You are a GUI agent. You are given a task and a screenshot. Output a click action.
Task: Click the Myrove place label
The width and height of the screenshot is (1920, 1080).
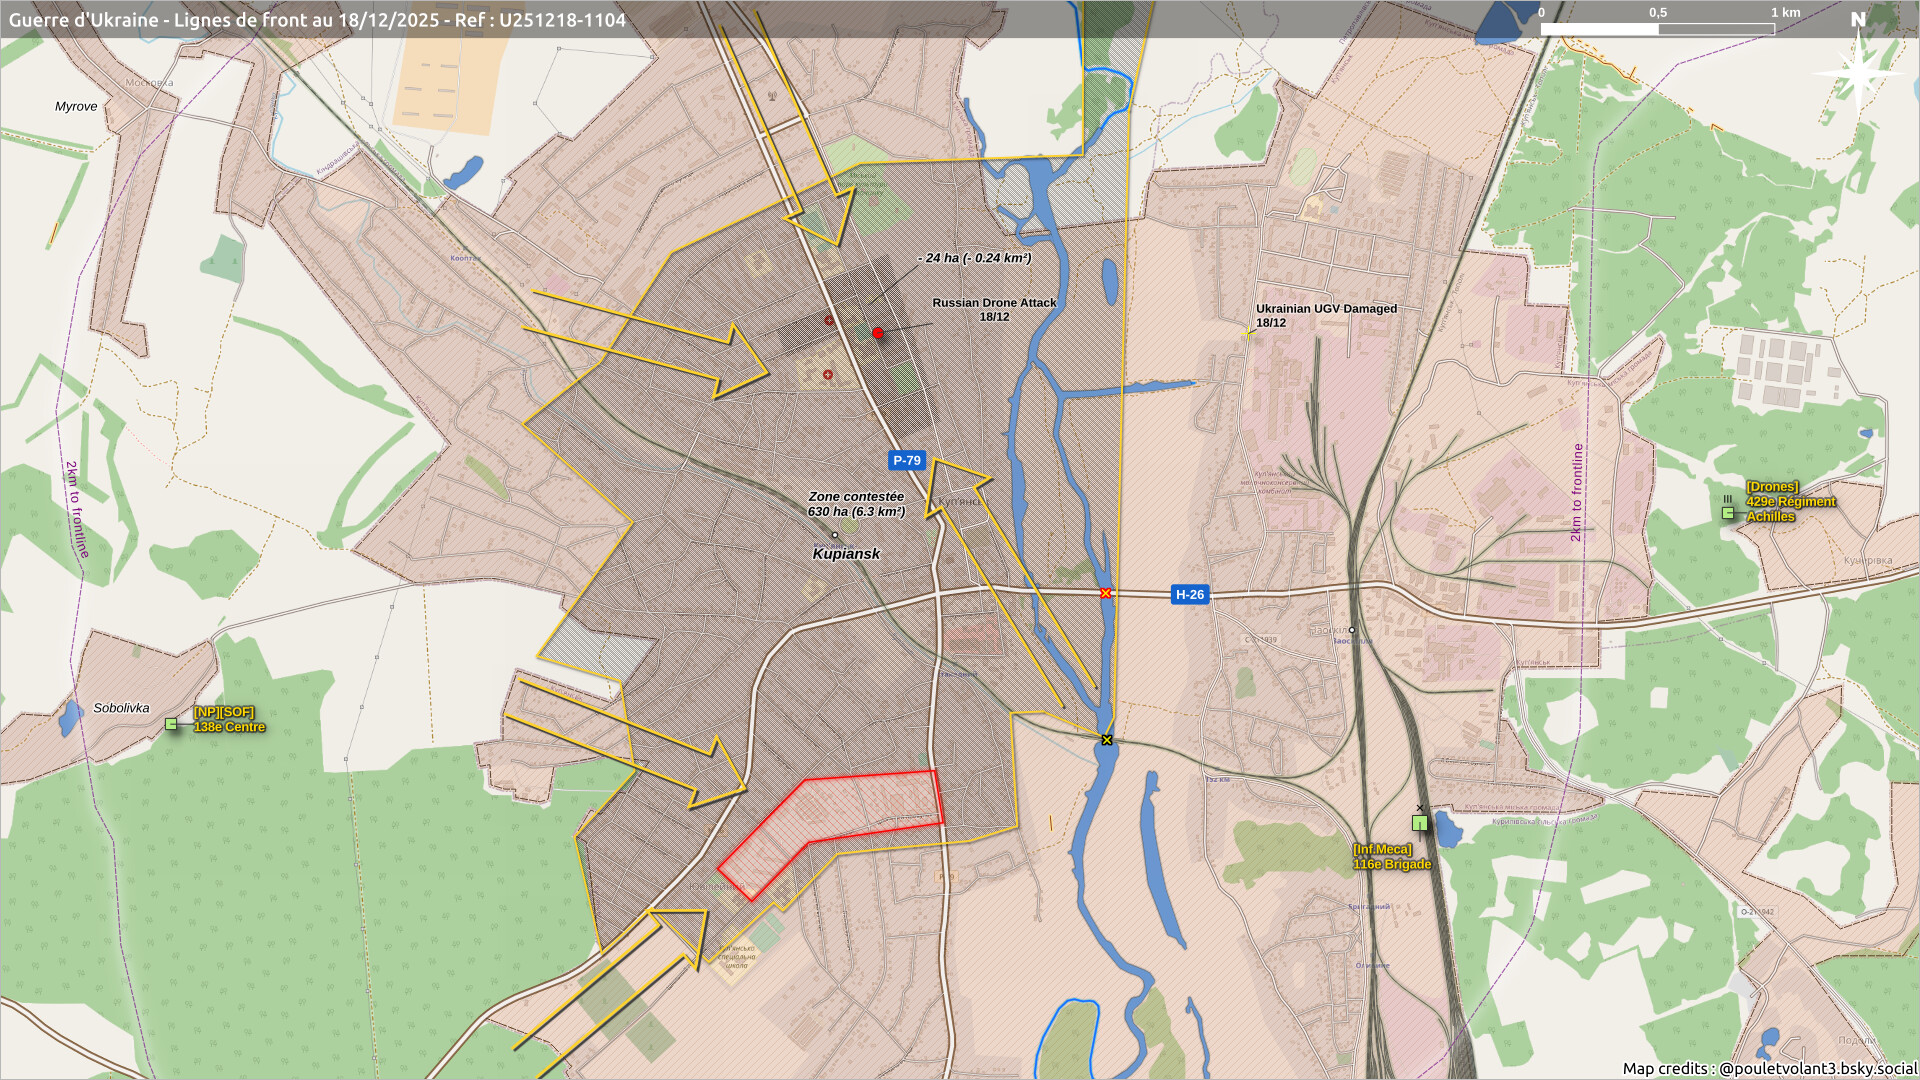click(76, 106)
